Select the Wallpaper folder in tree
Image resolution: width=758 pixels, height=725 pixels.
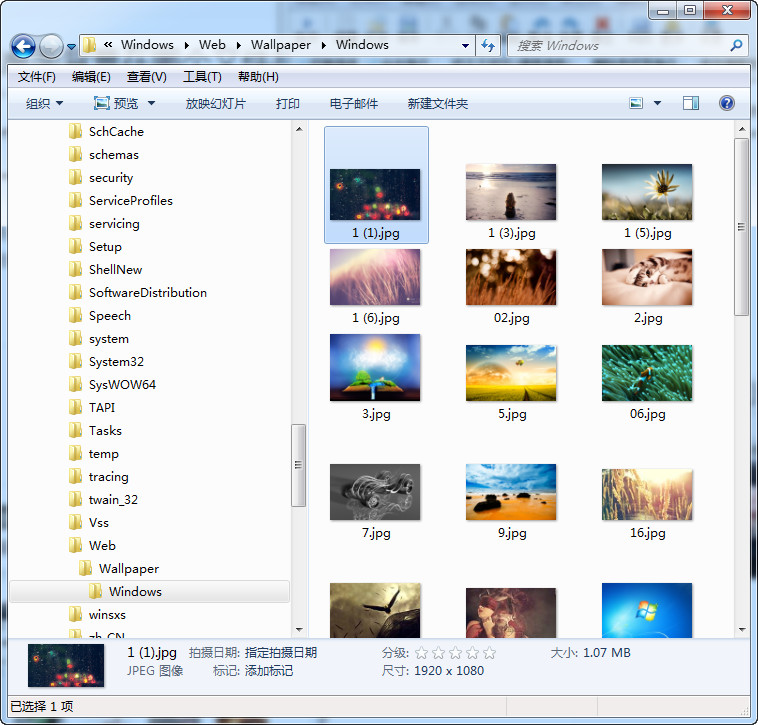(128, 568)
